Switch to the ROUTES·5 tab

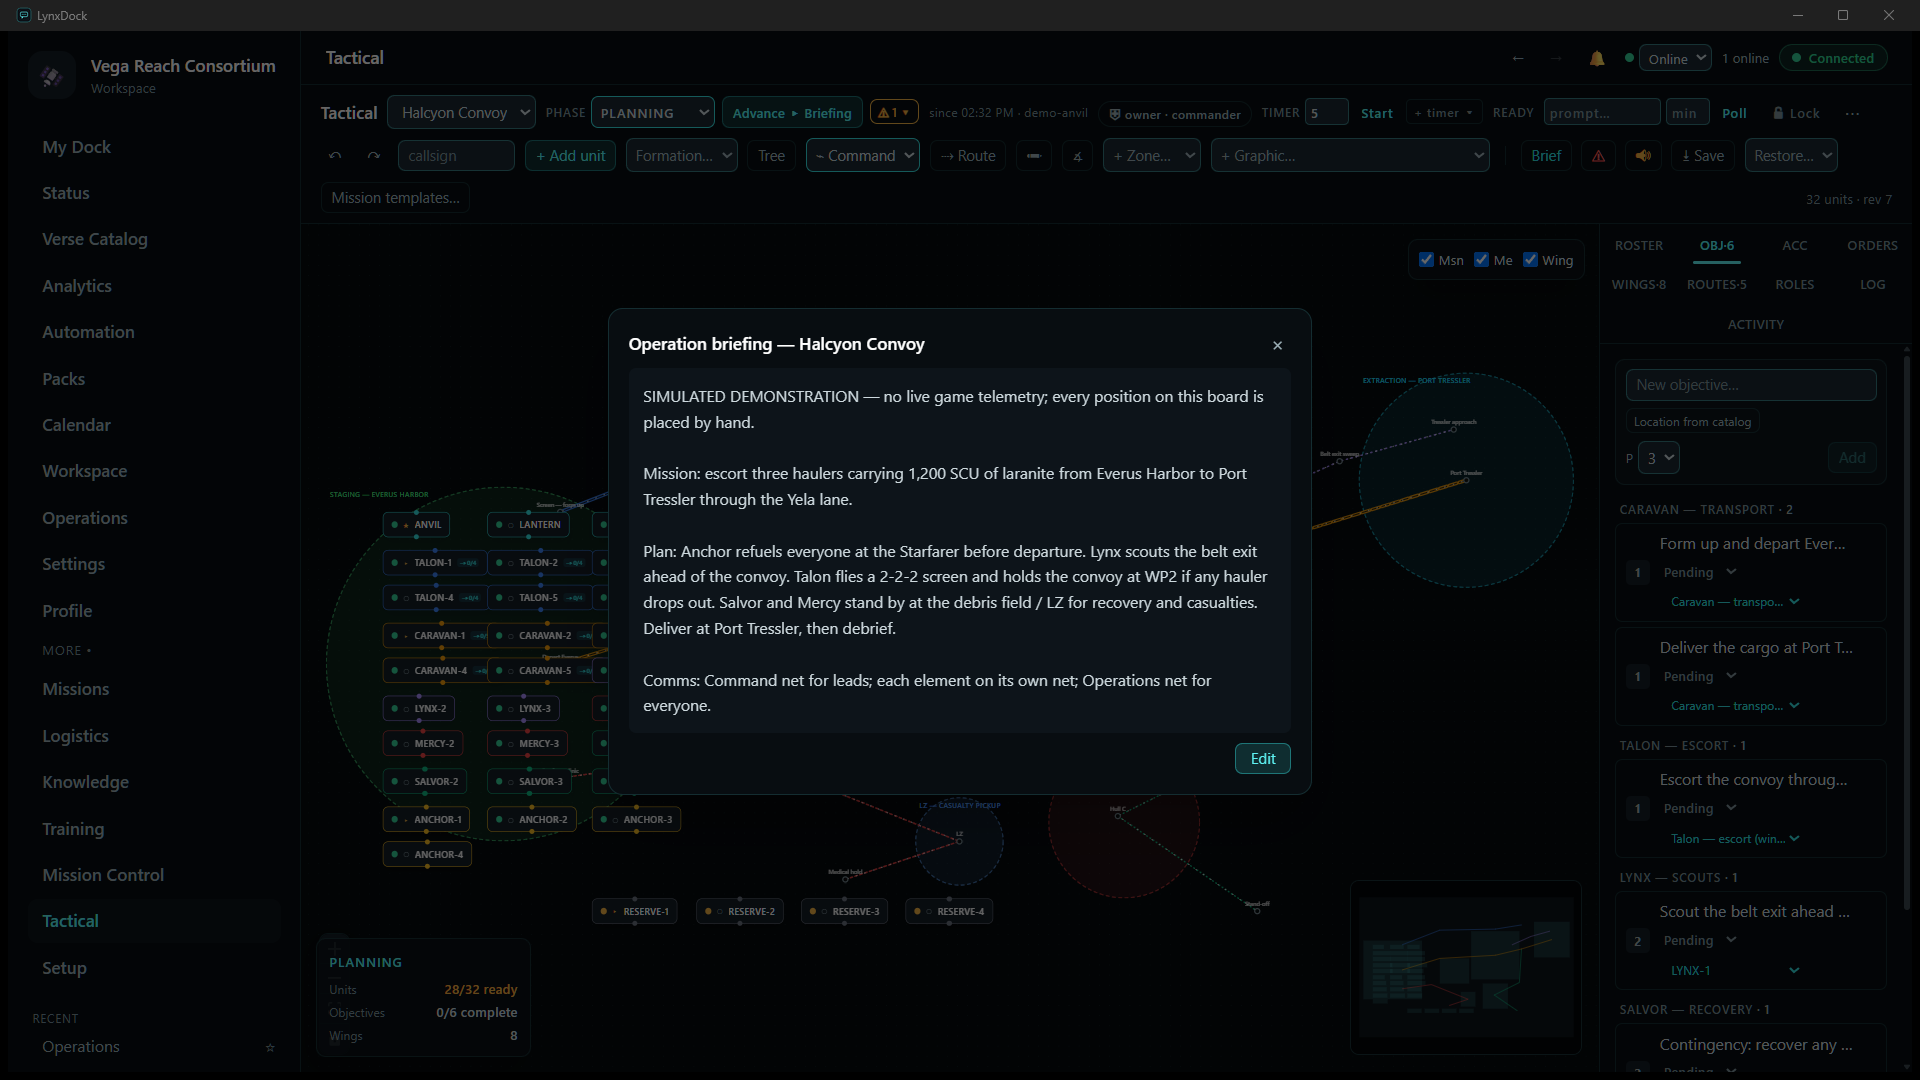[x=1716, y=285]
